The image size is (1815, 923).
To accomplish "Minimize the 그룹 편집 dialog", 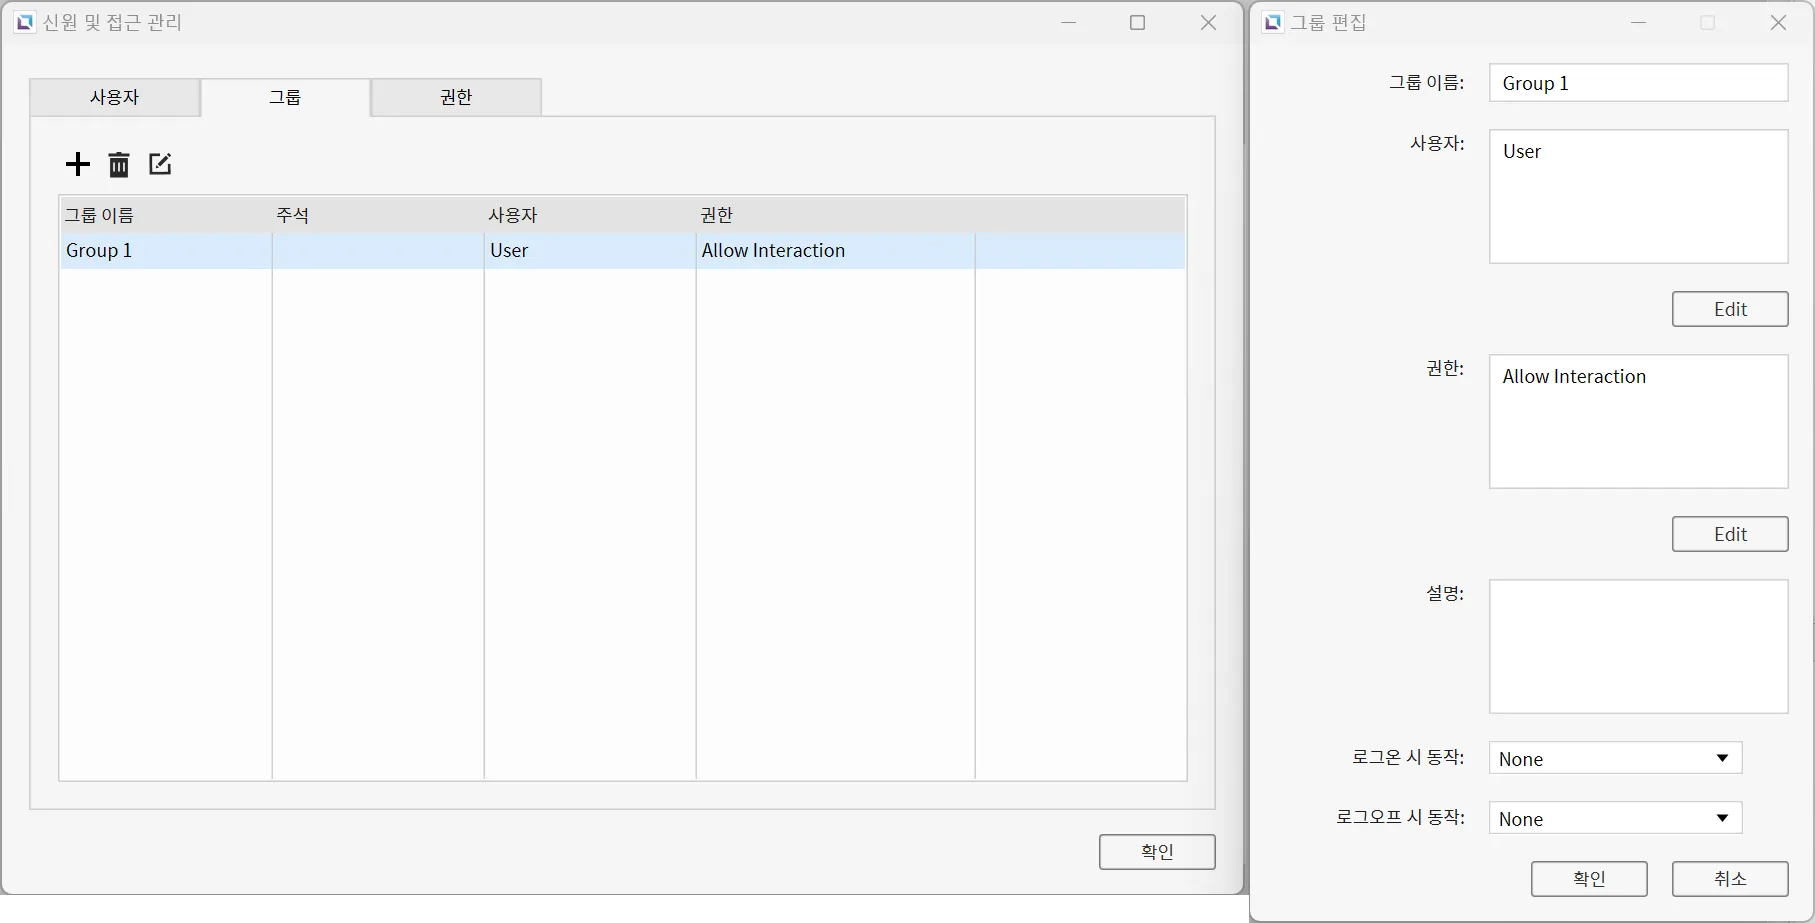I will pyautogui.click(x=1638, y=23).
